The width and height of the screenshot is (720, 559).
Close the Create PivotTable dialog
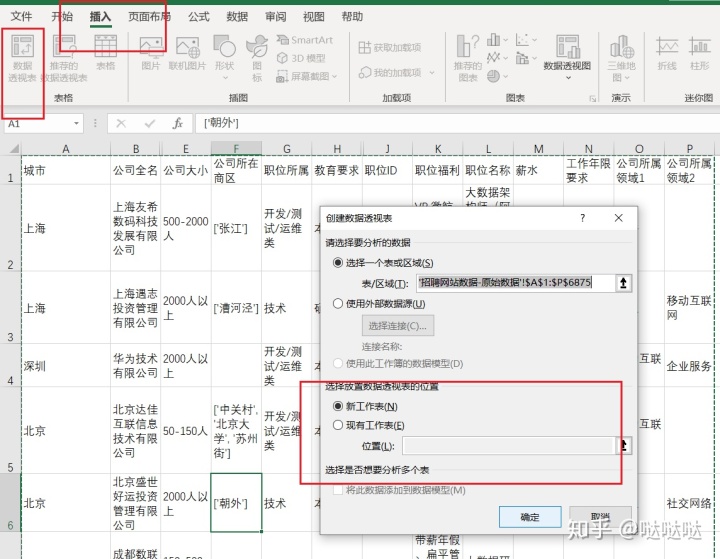[619, 218]
